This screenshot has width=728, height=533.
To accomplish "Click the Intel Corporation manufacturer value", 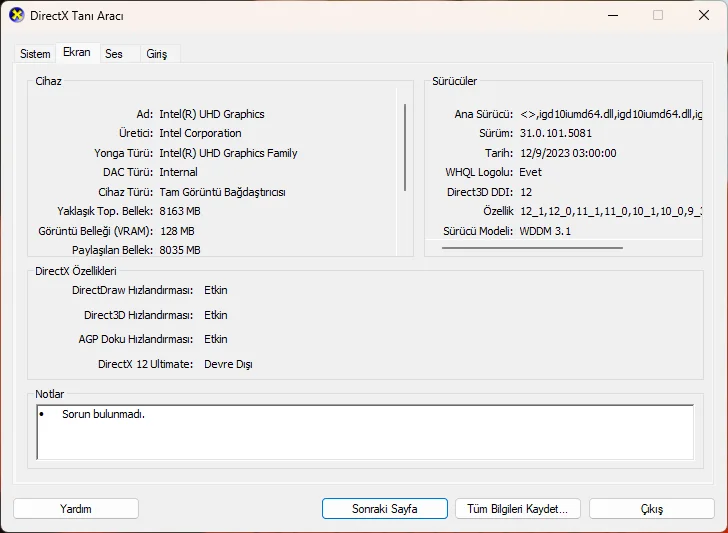I will (200, 133).
